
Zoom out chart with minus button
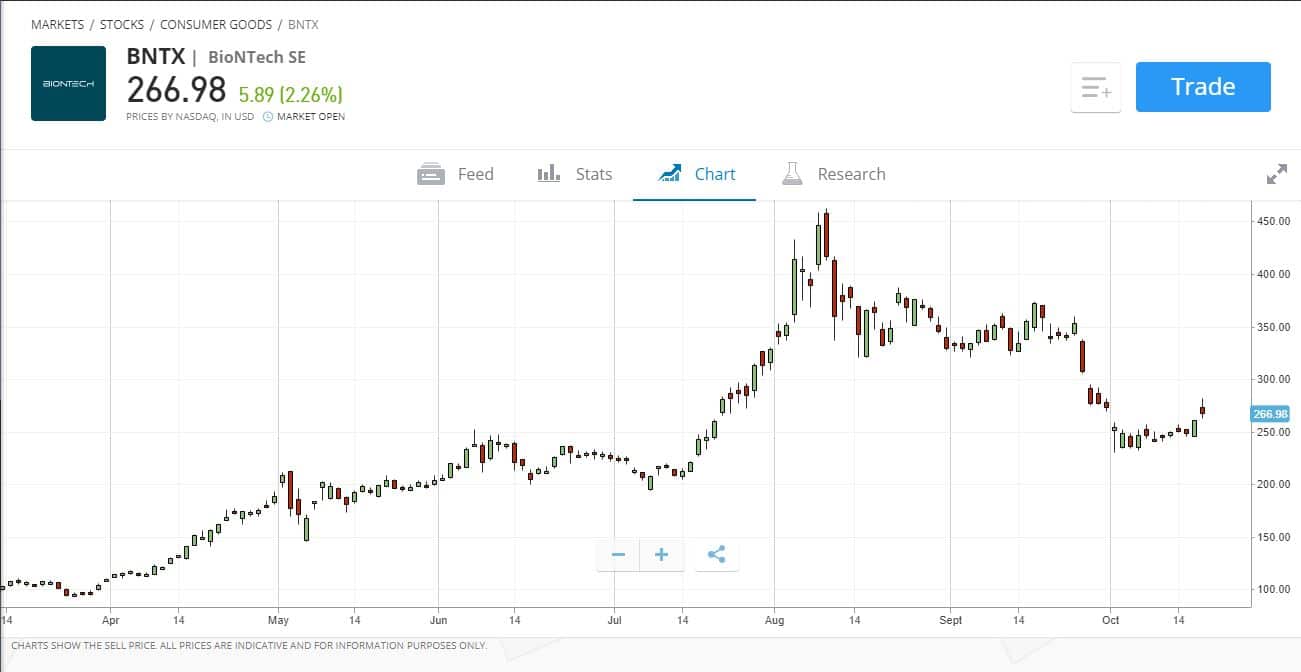click(x=619, y=555)
